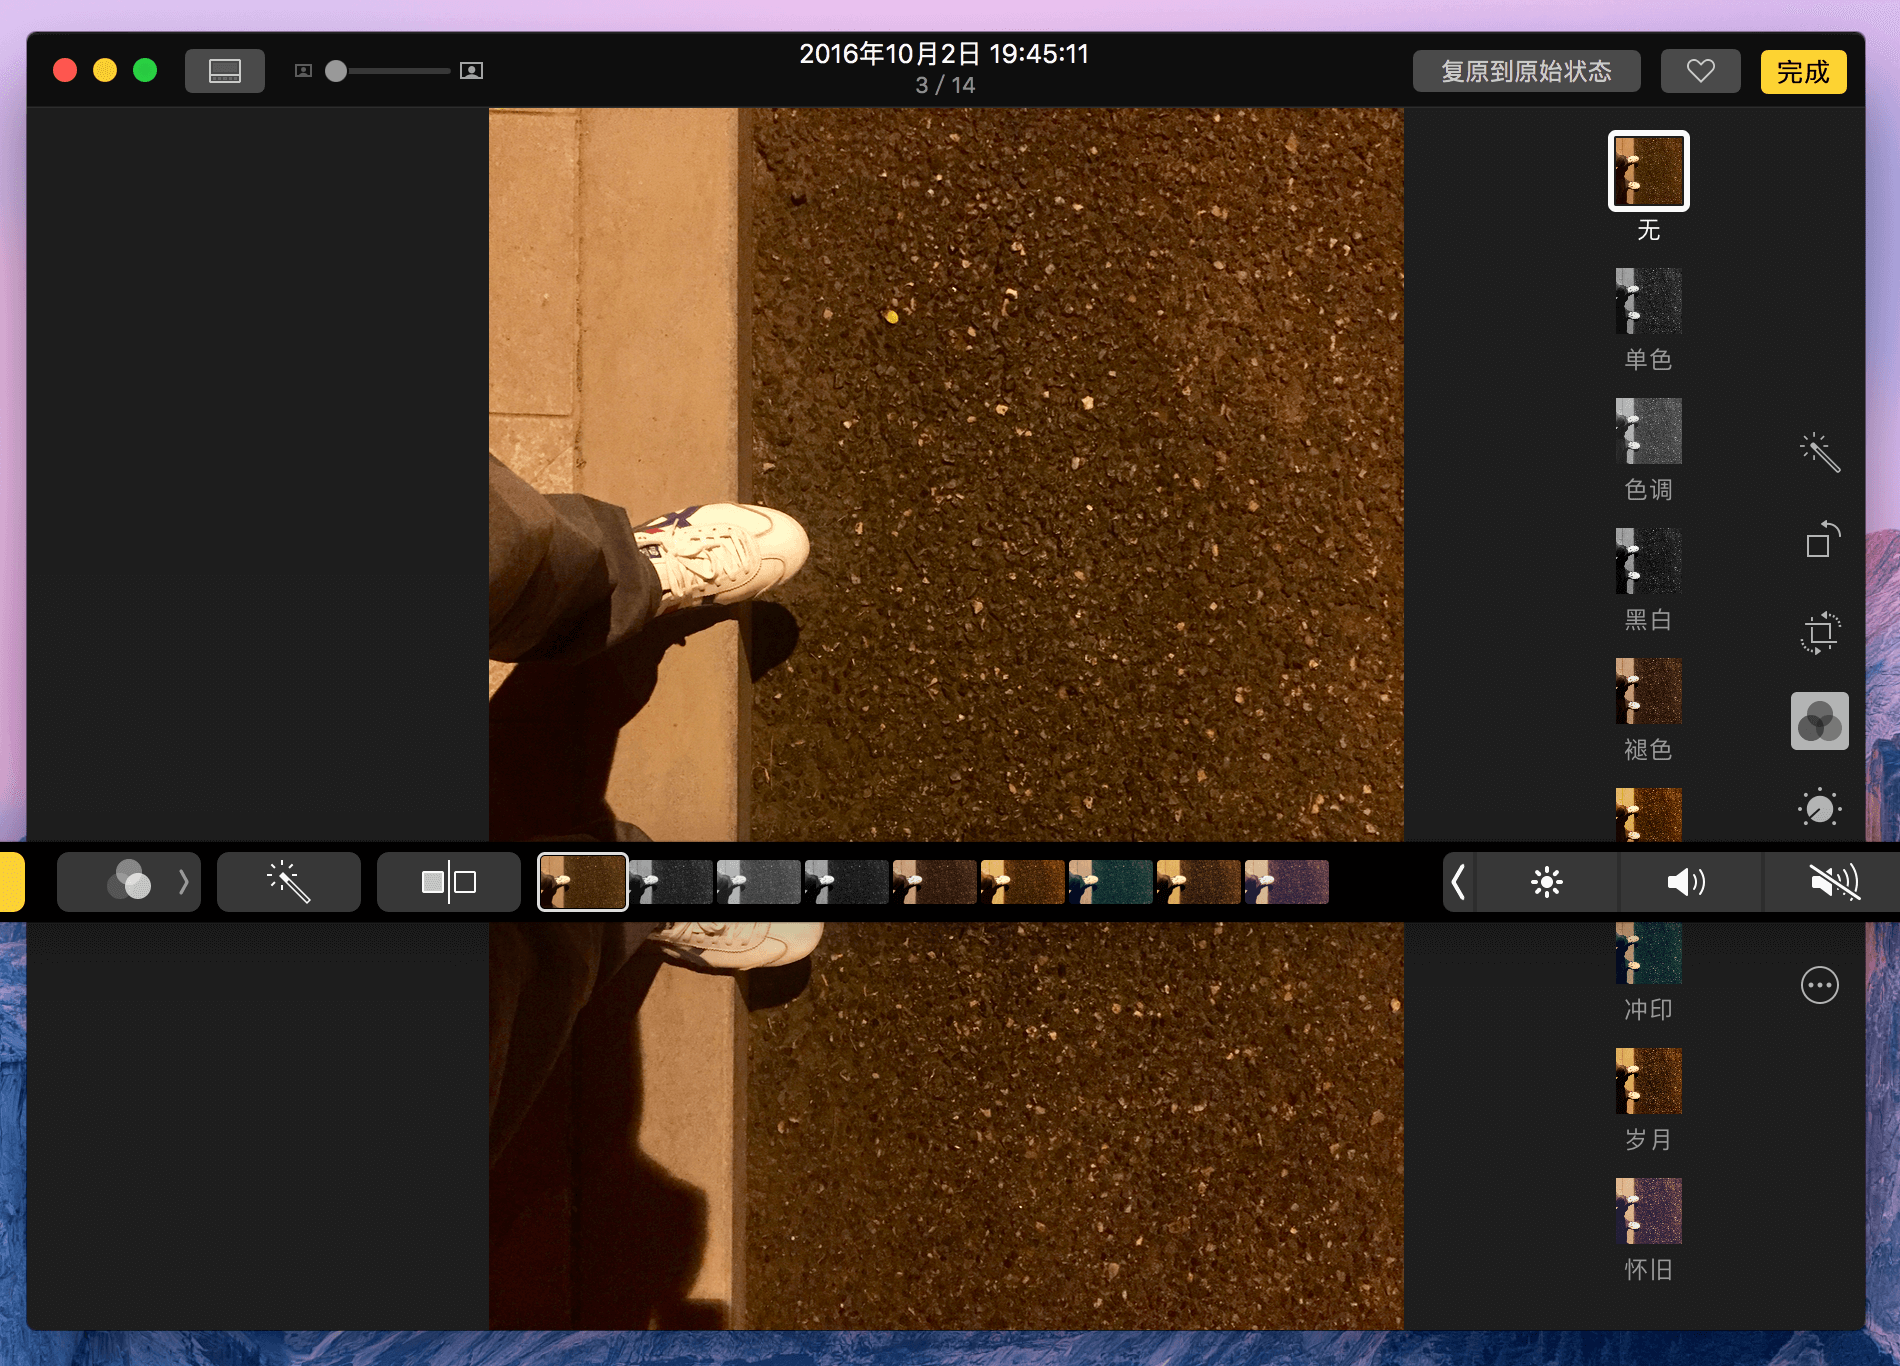Apply the 单色 filter

point(1648,300)
